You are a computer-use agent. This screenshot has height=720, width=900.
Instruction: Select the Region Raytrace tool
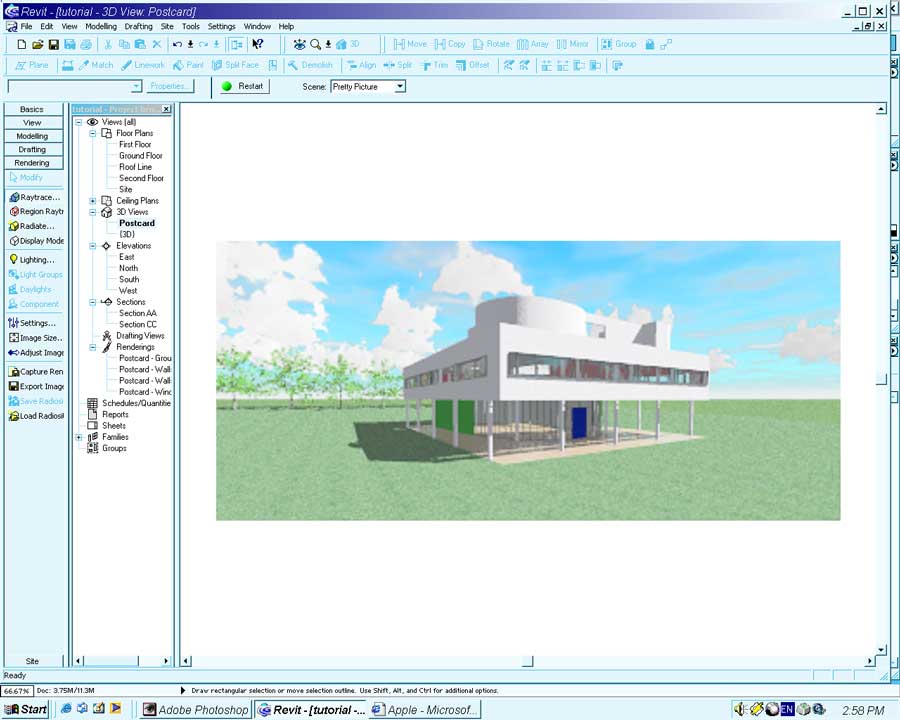click(35, 211)
